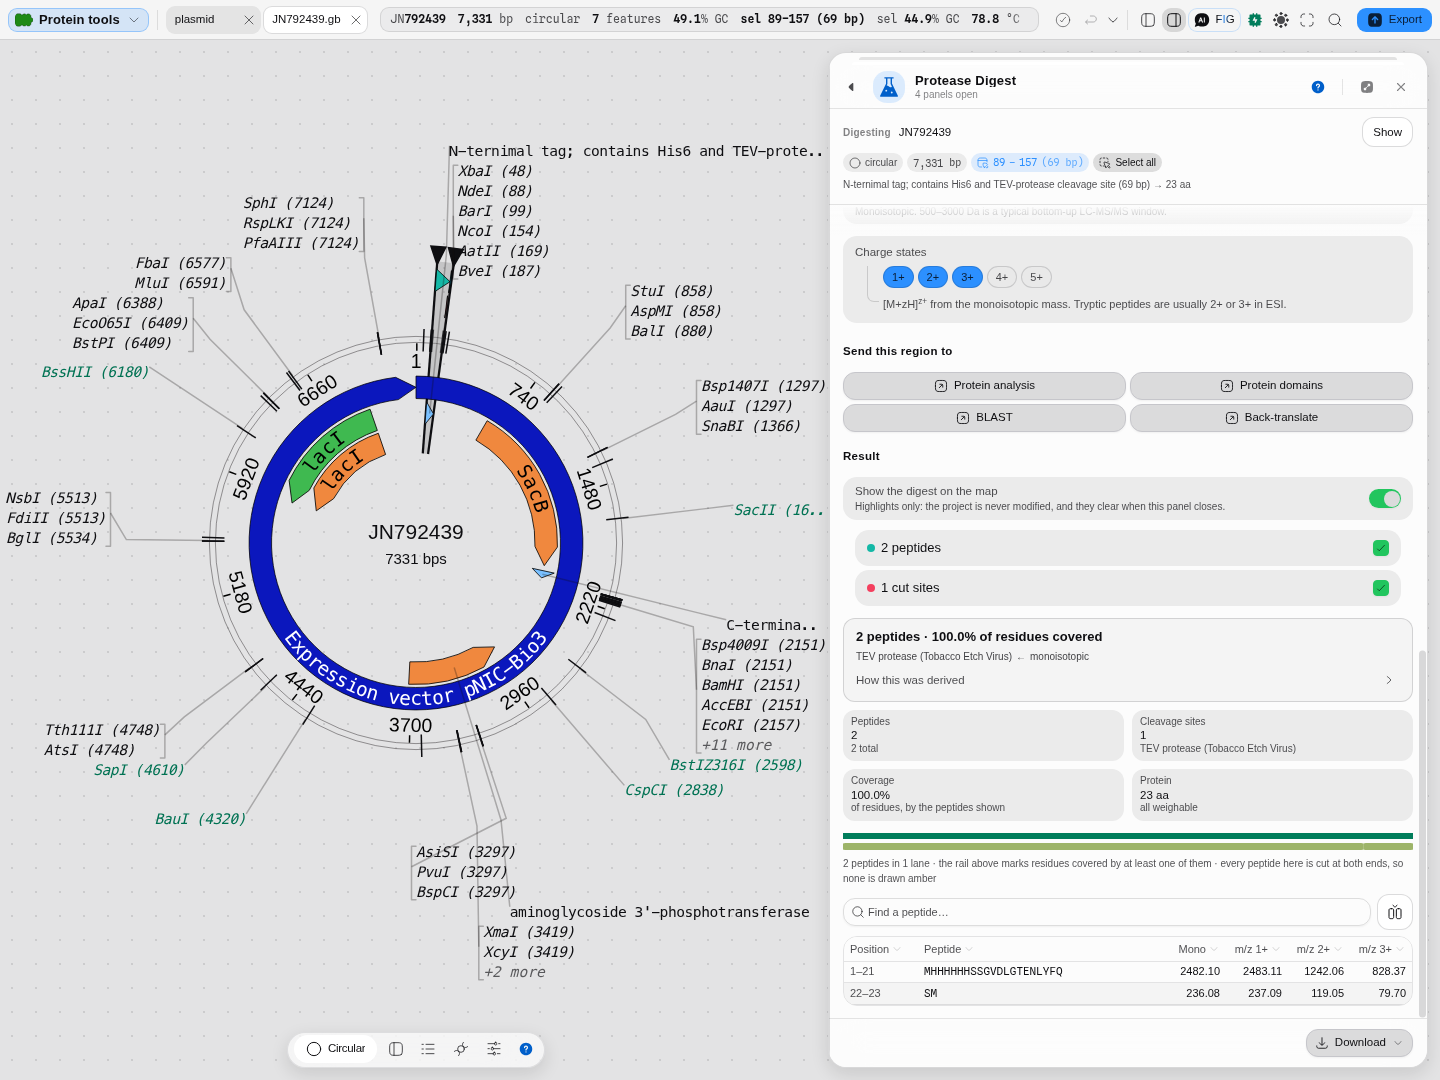Toggle 'Show the digest on the map' switch
This screenshot has height=1080, width=1440.
(1385, 498)
